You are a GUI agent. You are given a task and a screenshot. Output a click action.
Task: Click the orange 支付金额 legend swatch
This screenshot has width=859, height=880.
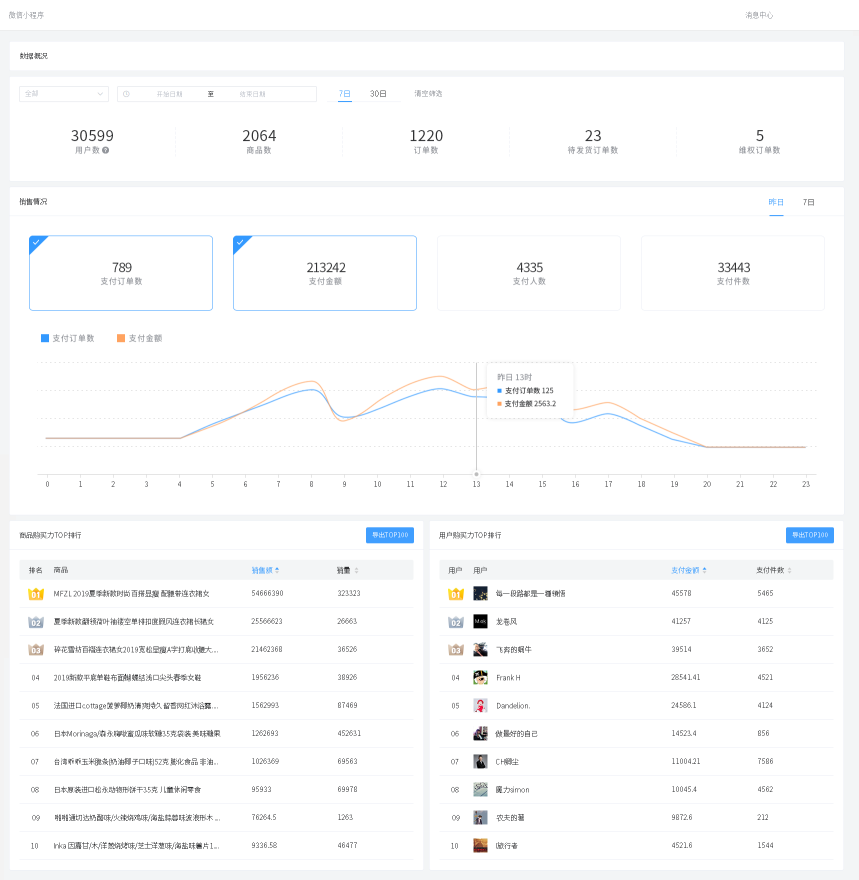coord(121,338)
